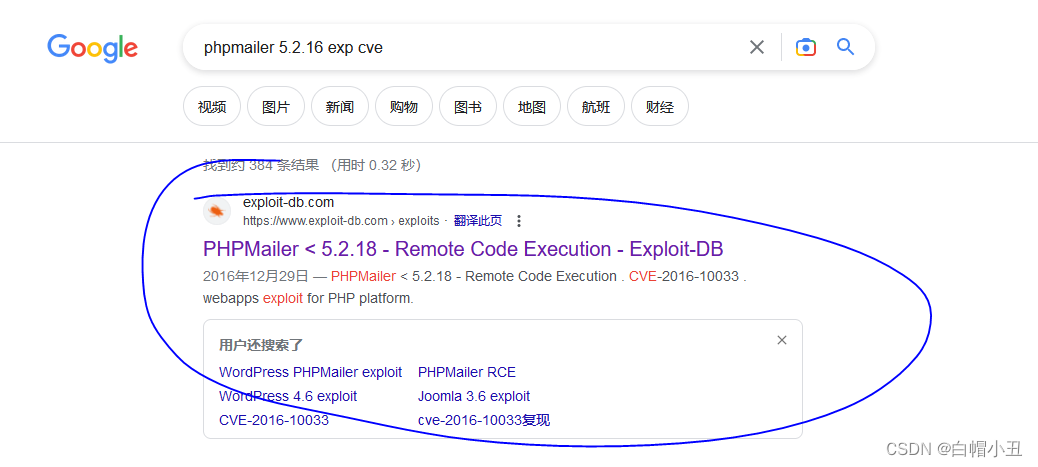The image size is (1038, 467).
Task: Select the 新闻 filter tab
Action: coord(340,107)
